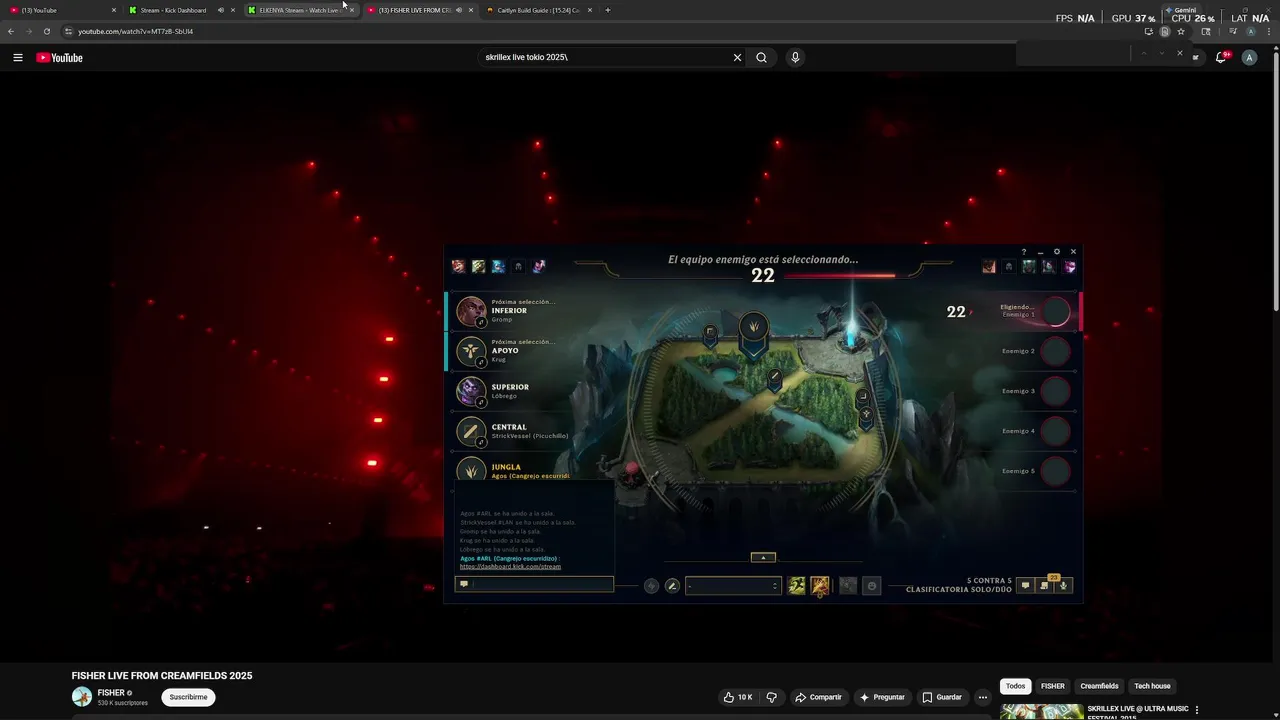The image size is (1280, 720).
Task: Go back in browser history
Action: pos(11,31)
